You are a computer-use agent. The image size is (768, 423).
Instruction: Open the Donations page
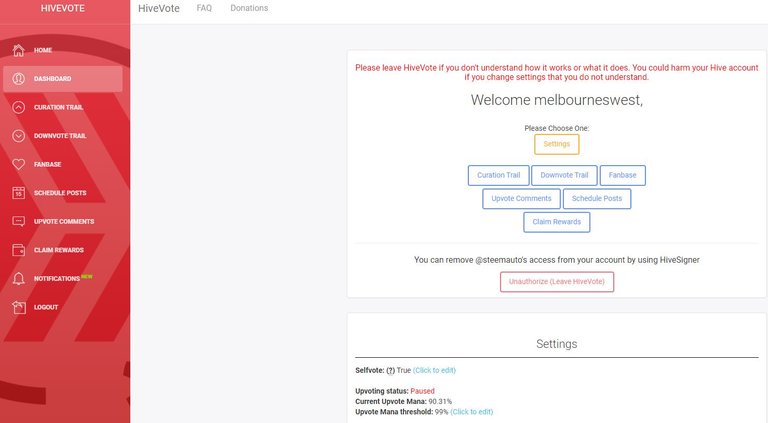pyautogui.click(x=249, y=8)
